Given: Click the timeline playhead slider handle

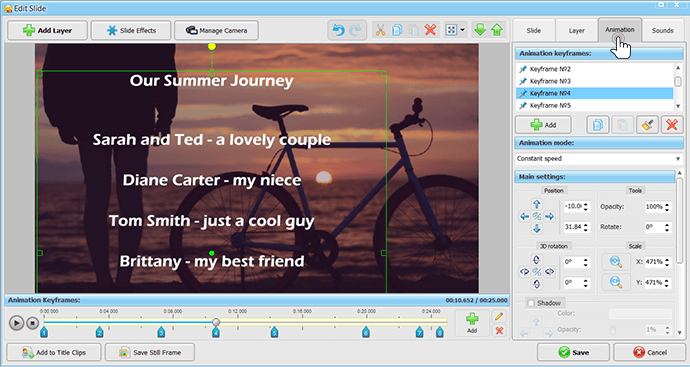Looking at the screenshot, I should pos(216,322).
